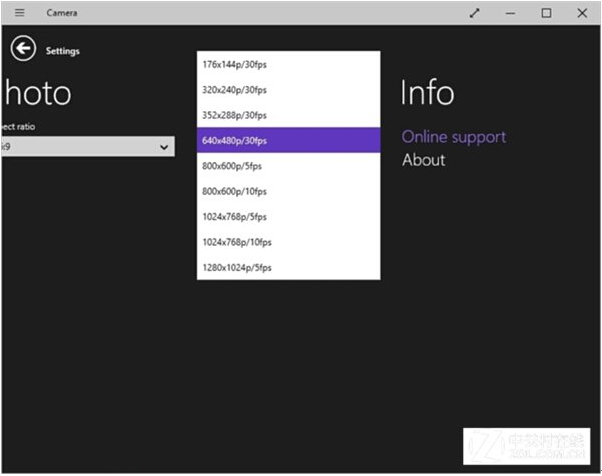Click the Info section heading
This screenshot has height=476, width=602.
tap(427, 93)
